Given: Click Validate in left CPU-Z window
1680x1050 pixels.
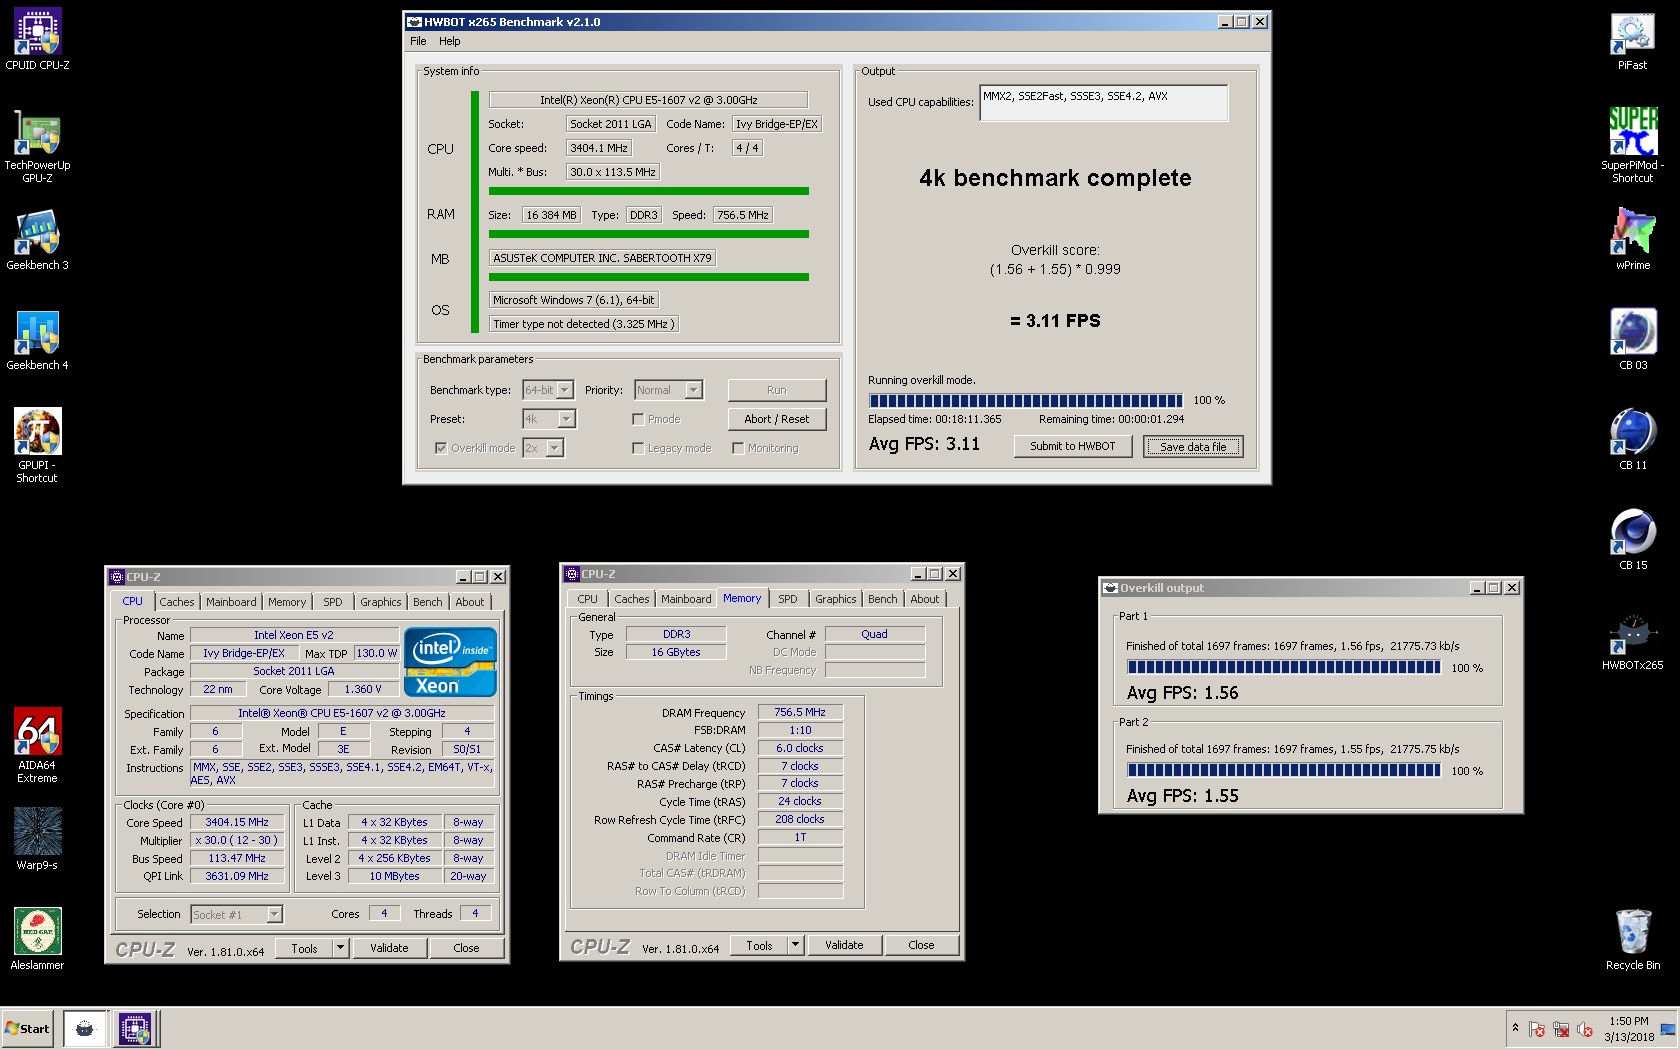Looking at the screenshot, I should tap(389, 948).
